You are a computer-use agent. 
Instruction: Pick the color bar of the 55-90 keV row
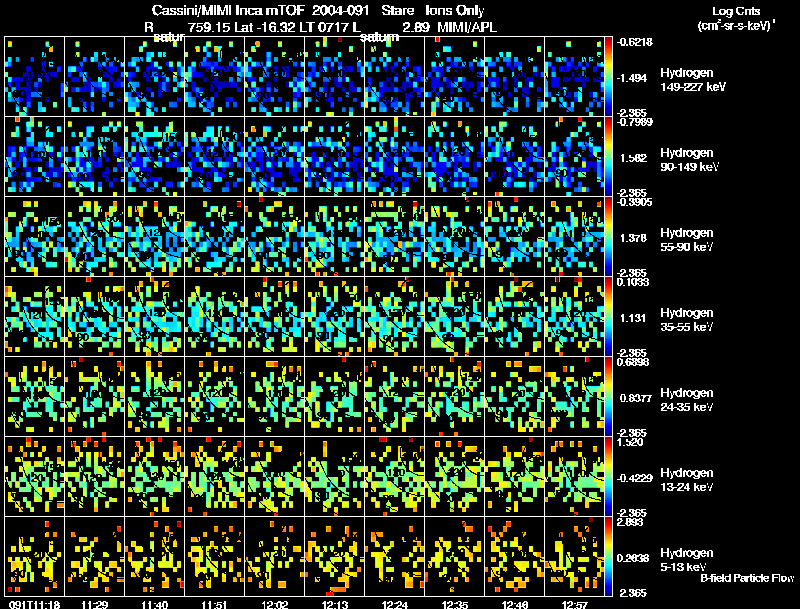tap(608, 237)
